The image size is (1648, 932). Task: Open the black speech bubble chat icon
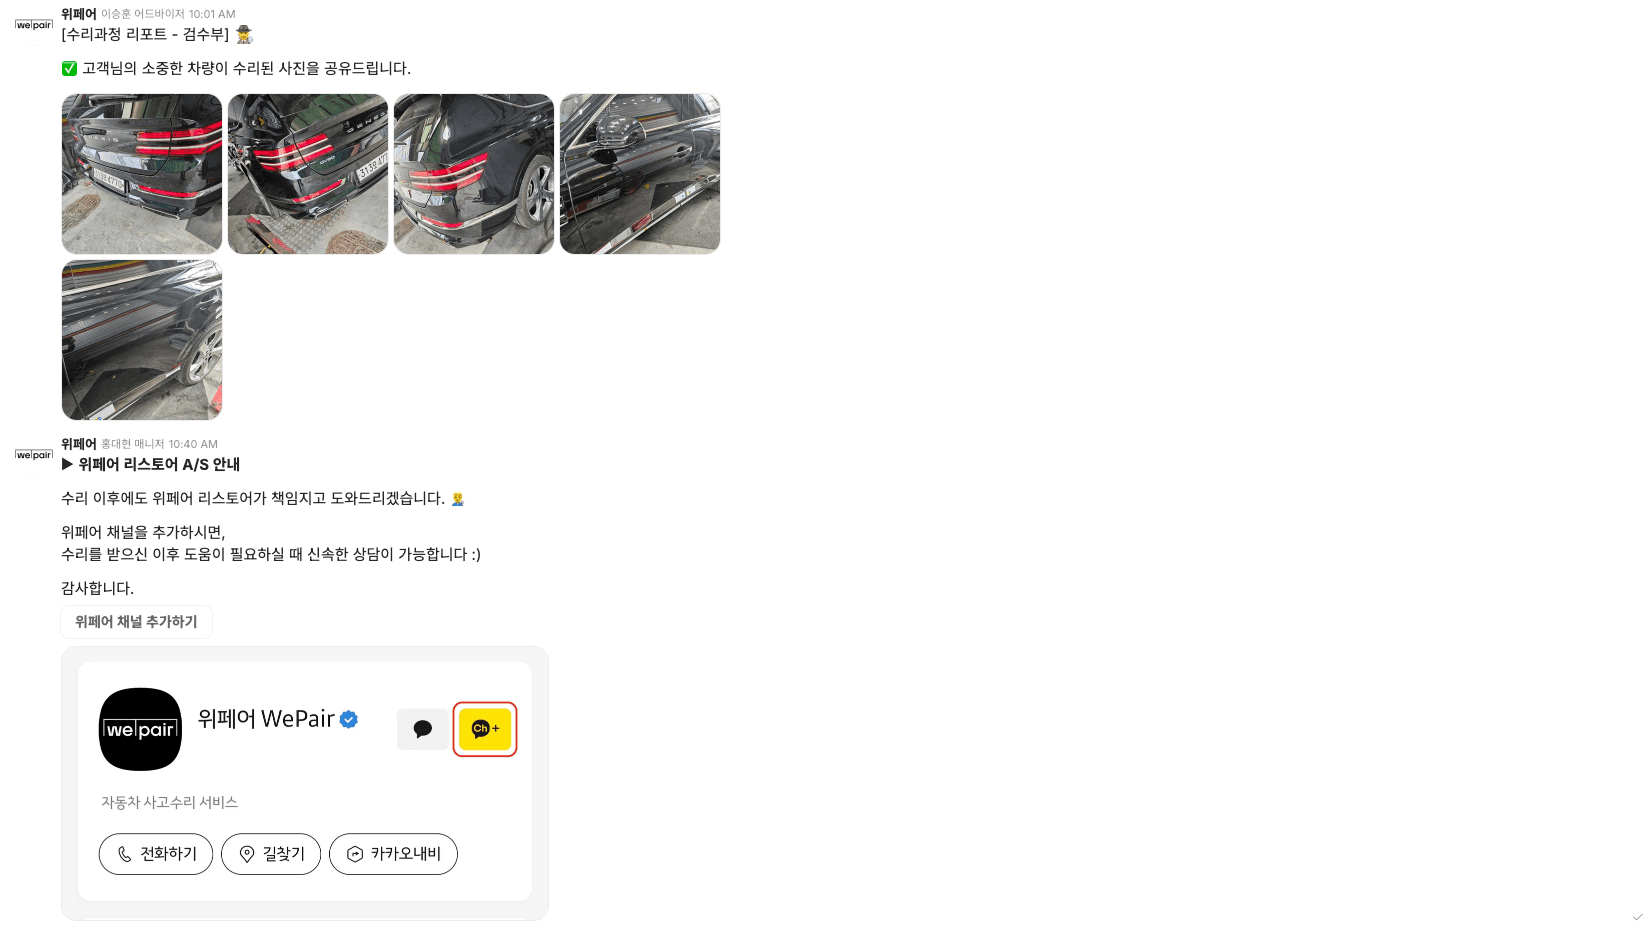click(x=423, y=729)
